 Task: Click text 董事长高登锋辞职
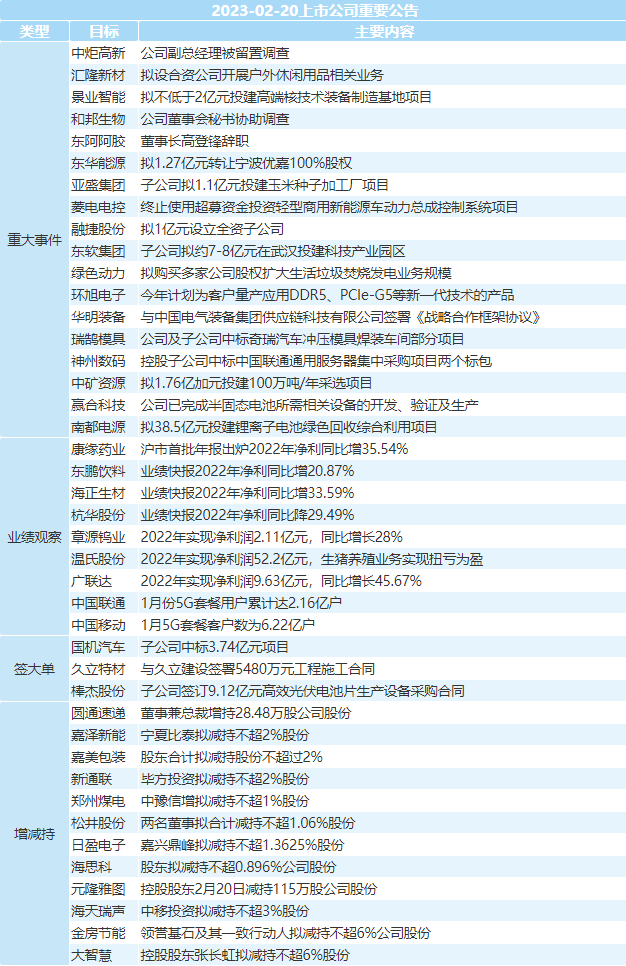coord(195,141)
